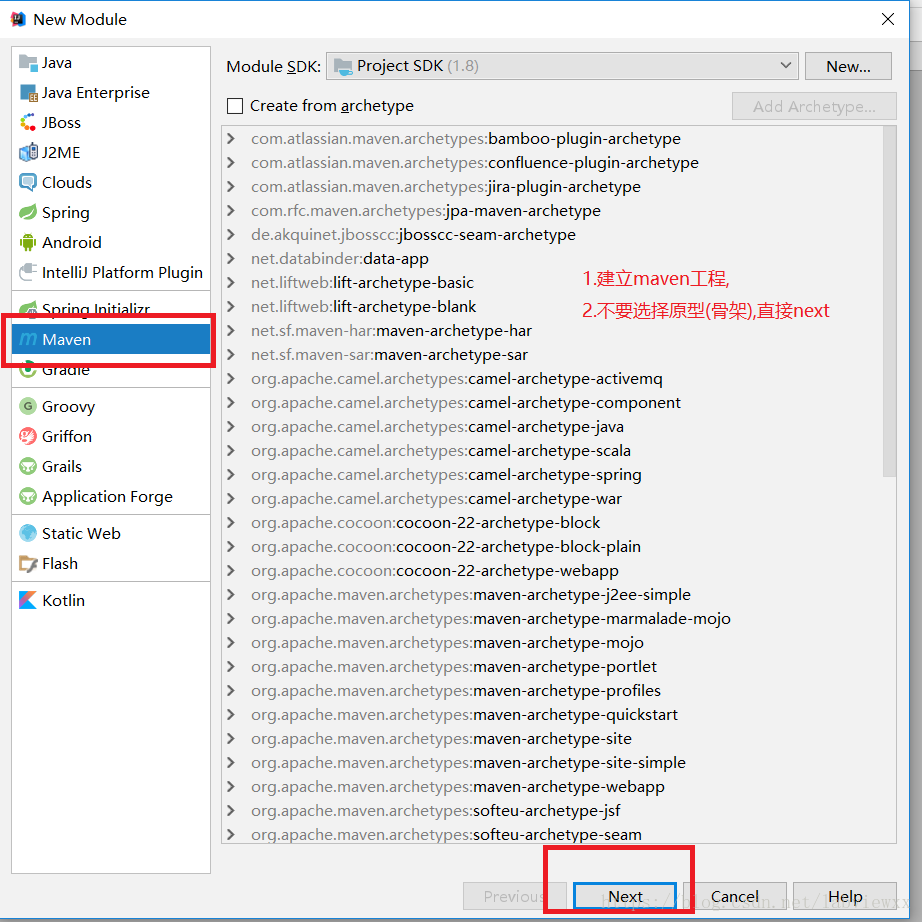Viewport: 922px width, 922px height.
Task: Select lift-archetype-basic row
Action: (x=553, y=283)
